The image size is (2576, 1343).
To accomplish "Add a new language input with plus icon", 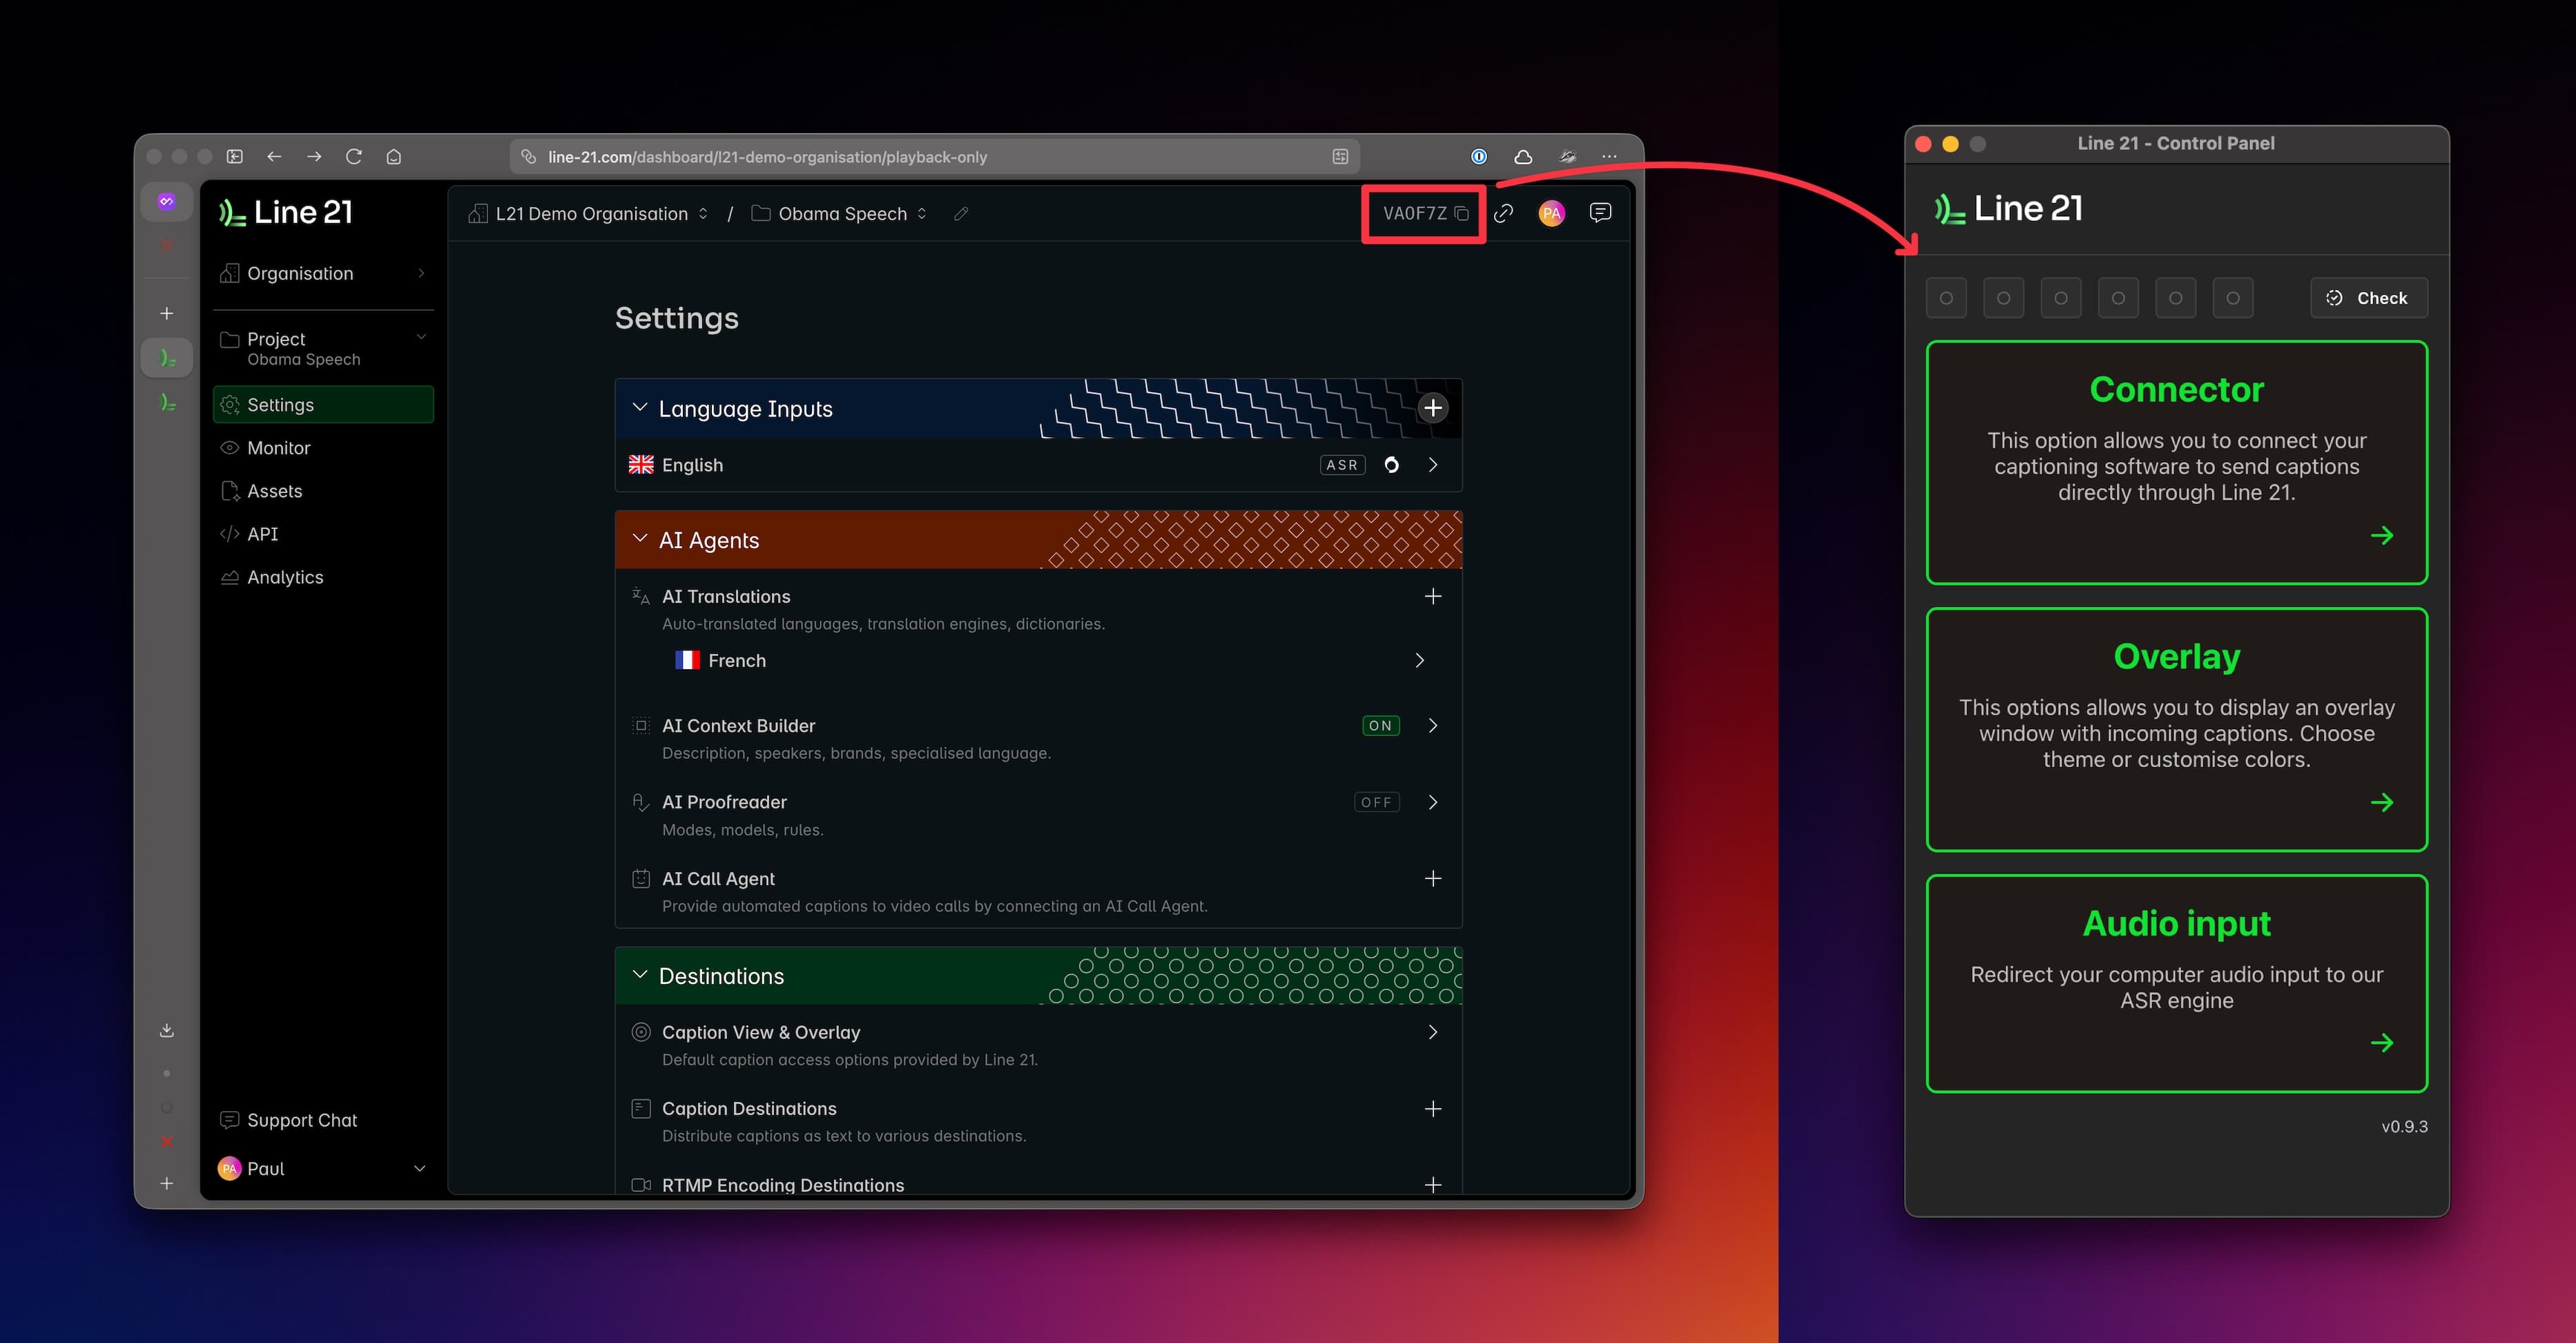I will 1433,408.
